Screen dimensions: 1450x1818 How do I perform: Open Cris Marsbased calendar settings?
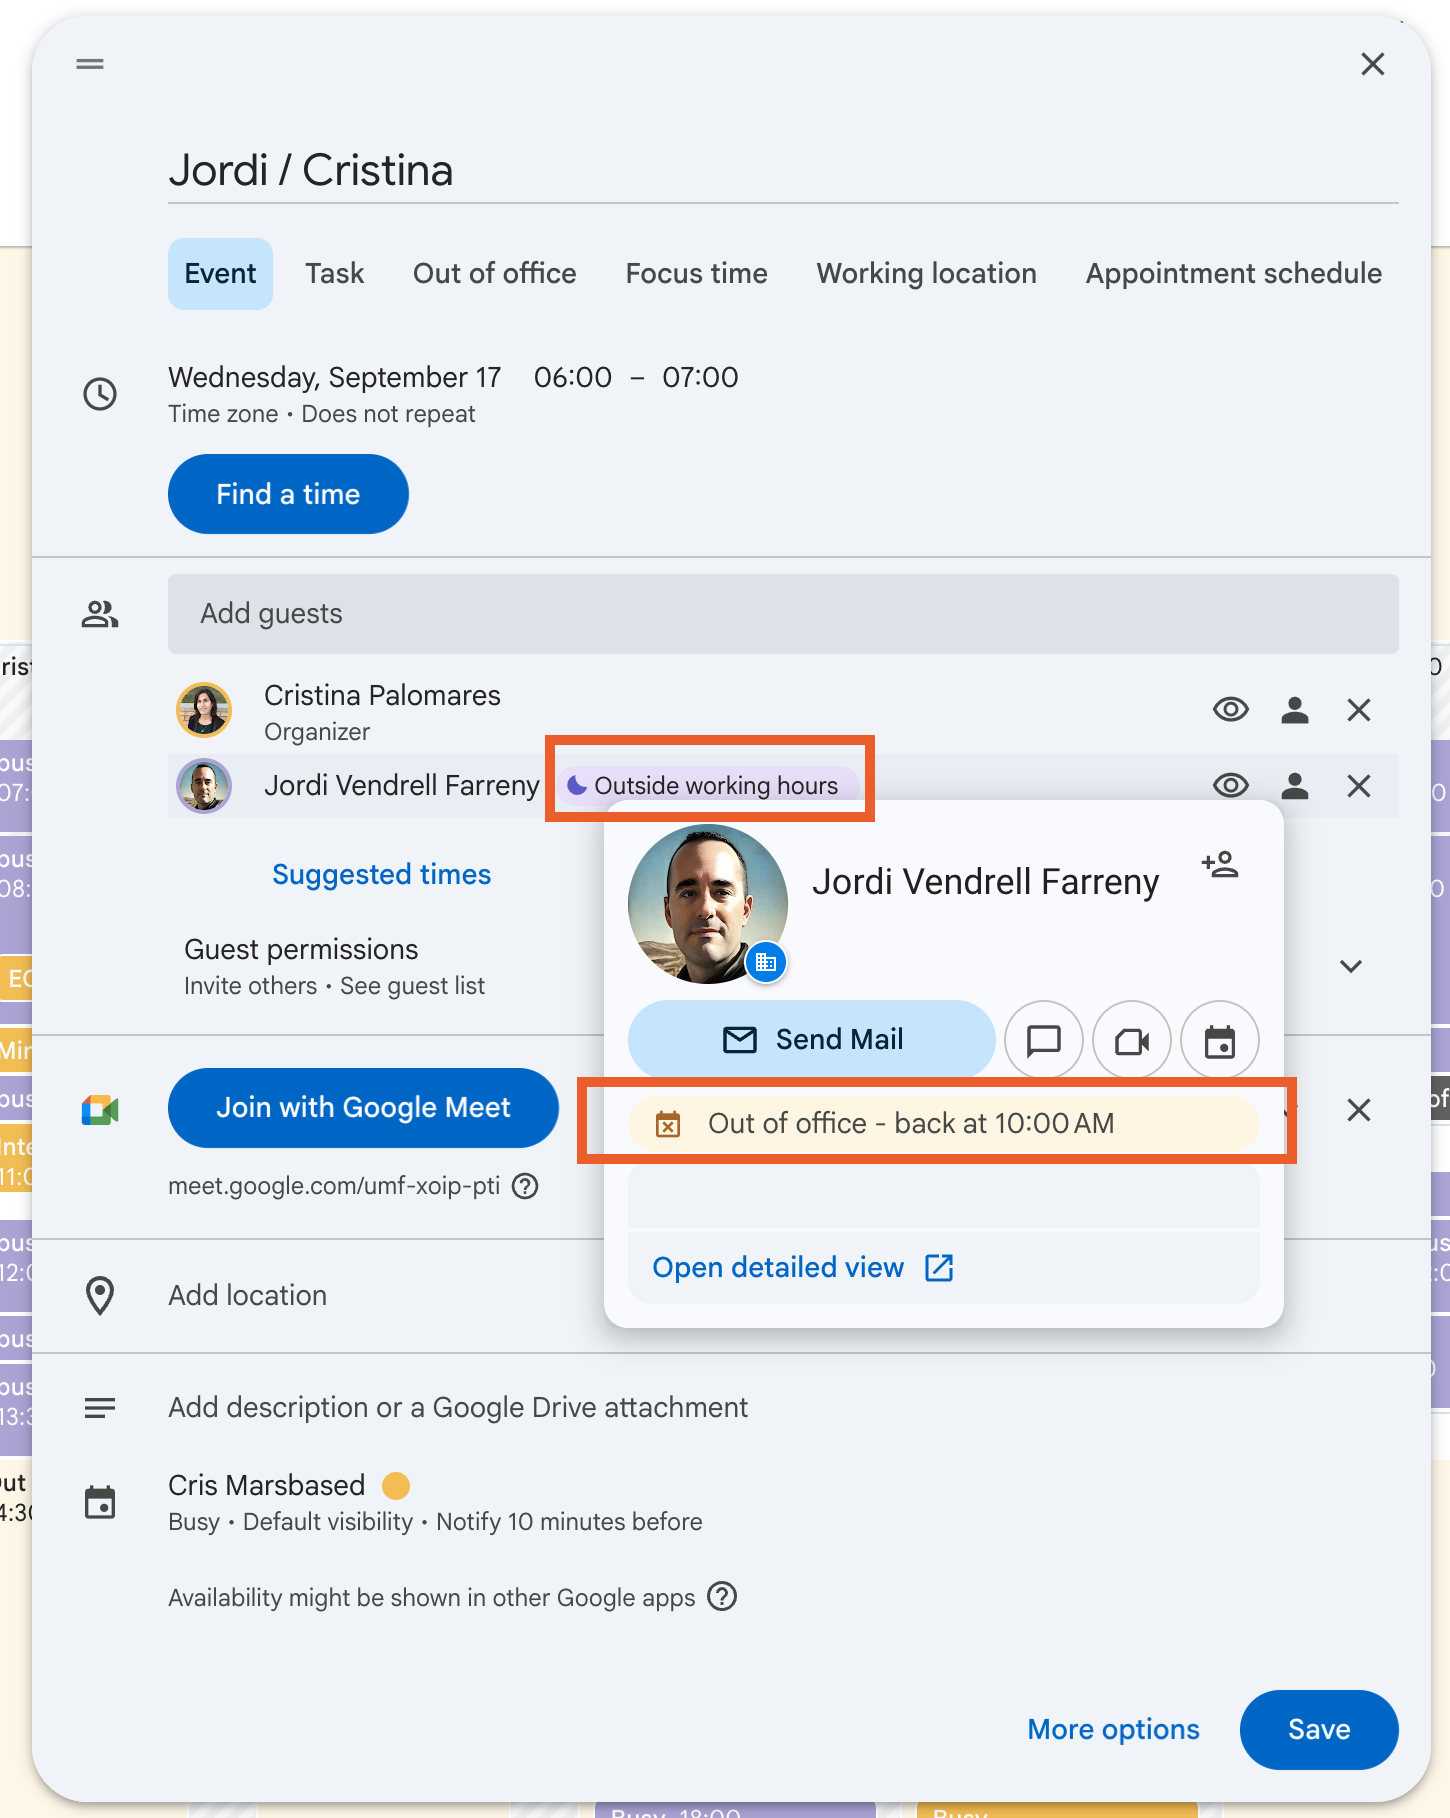[x=435, y=1503]
